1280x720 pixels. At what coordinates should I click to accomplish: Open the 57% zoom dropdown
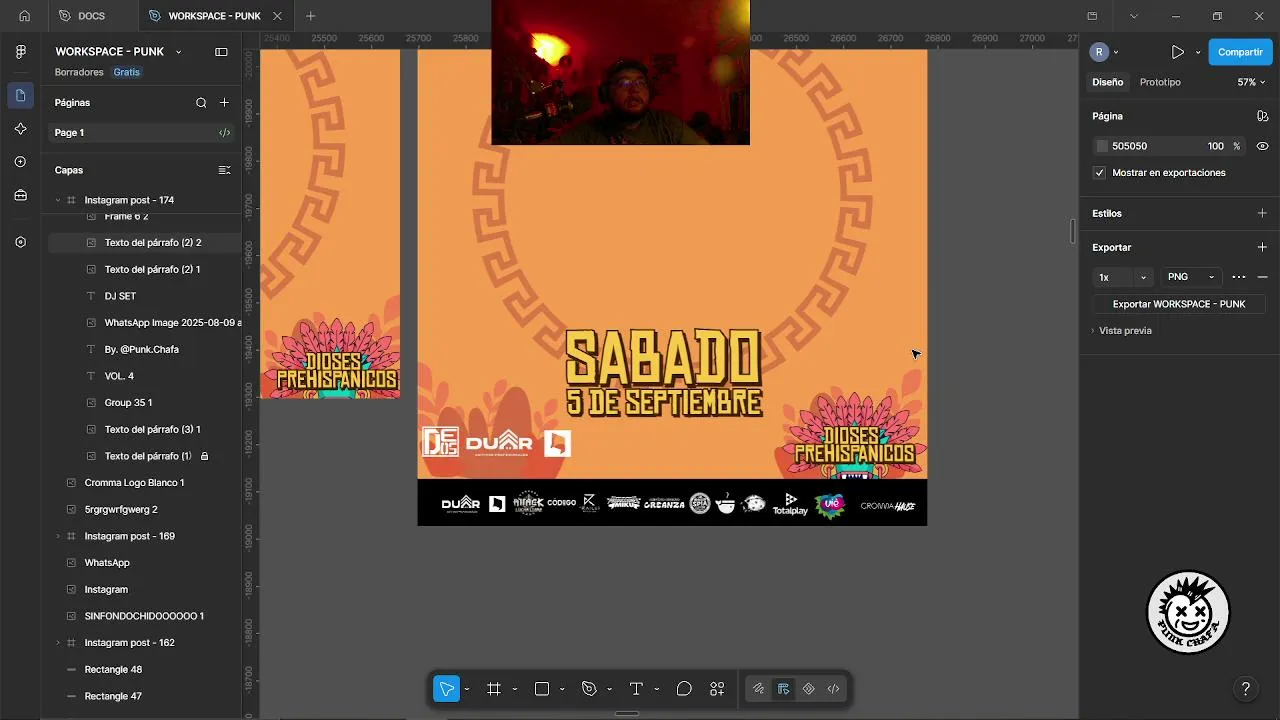[x=1252, y=82]
